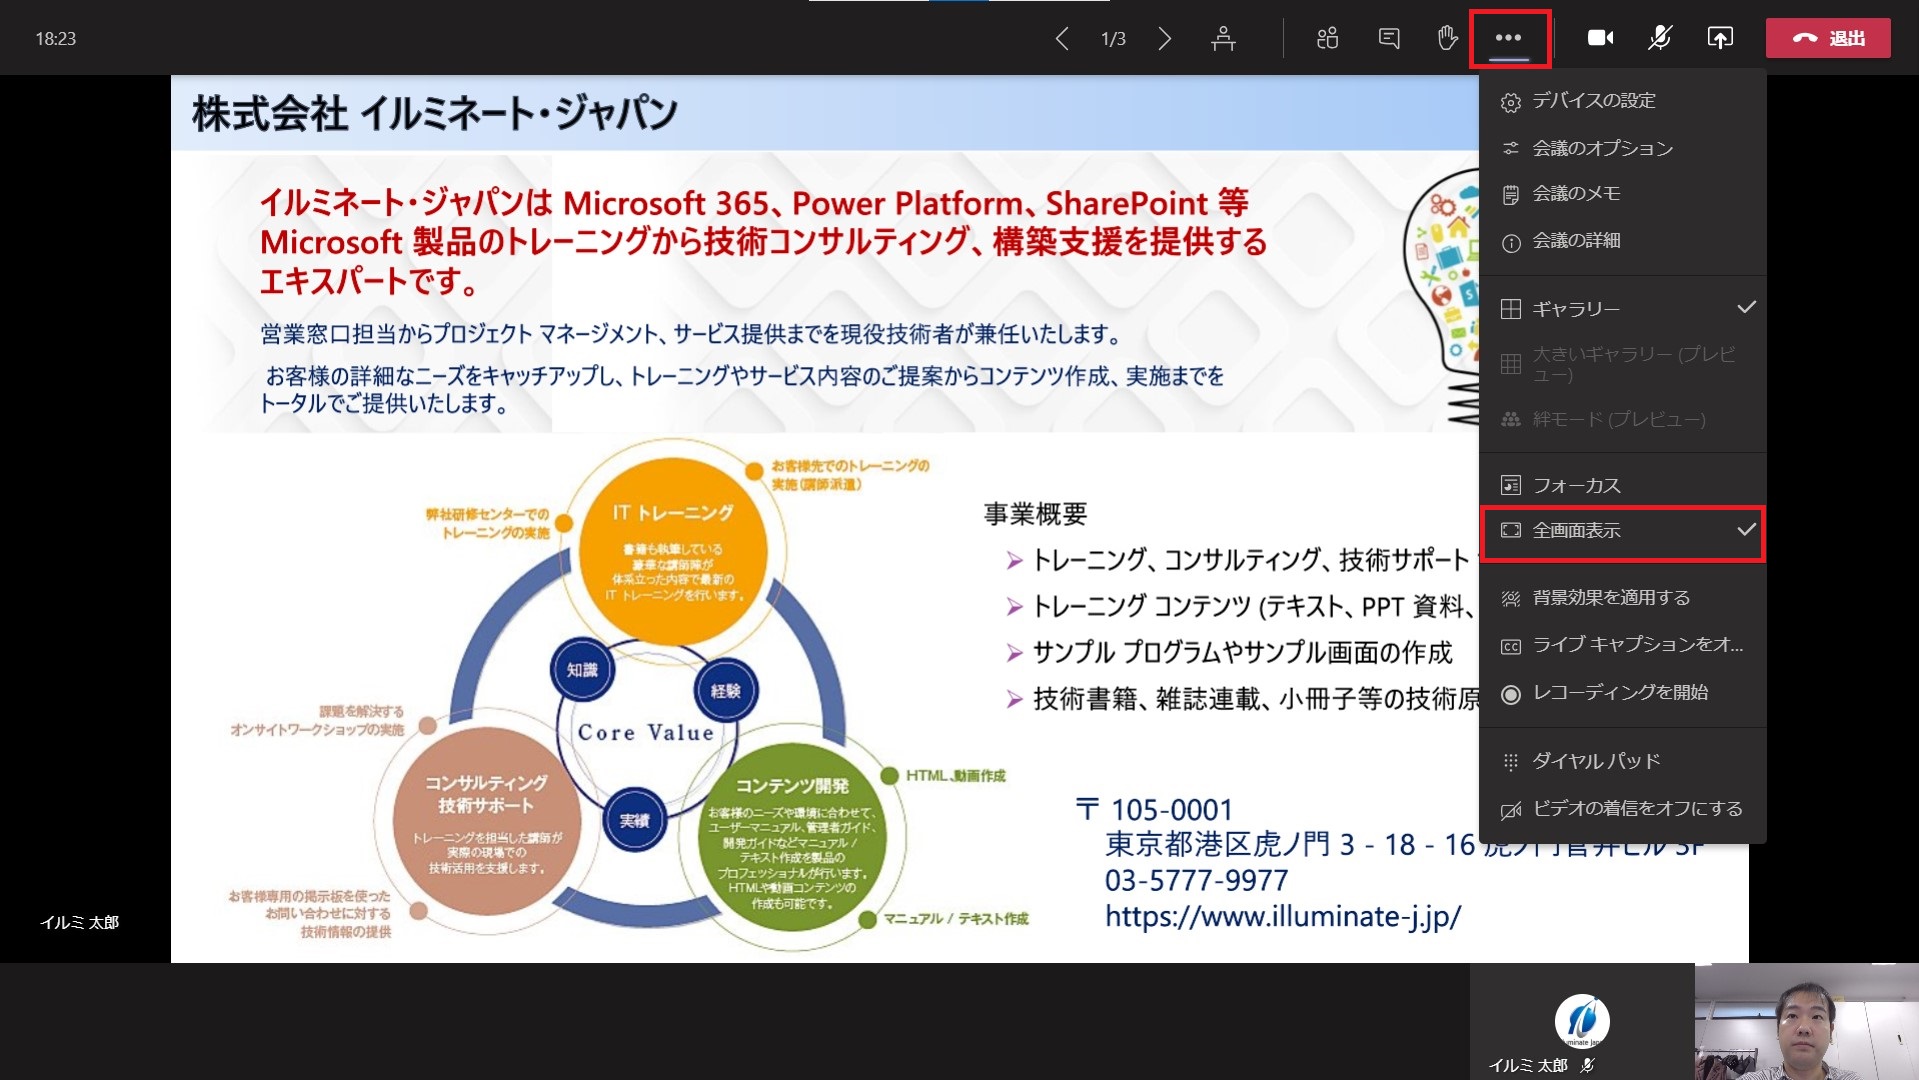Show 会議の詳細 meeting details

click(x=1622, y=241)
